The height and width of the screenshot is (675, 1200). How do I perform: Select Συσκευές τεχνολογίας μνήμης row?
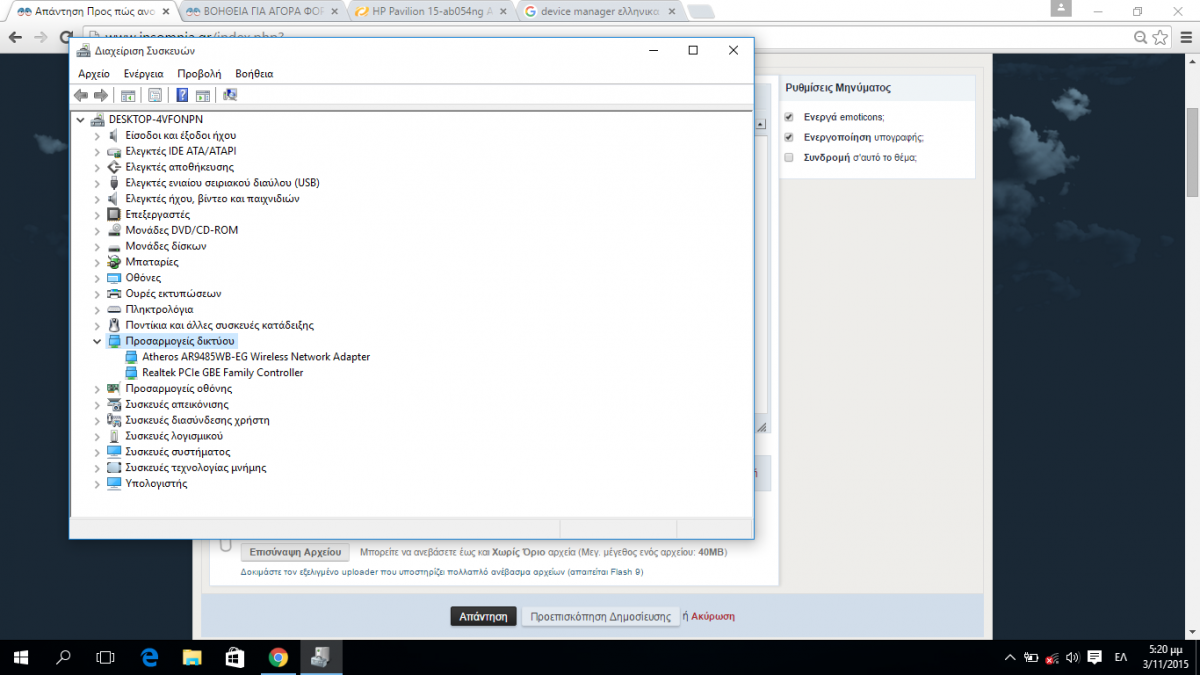[195, 468]
